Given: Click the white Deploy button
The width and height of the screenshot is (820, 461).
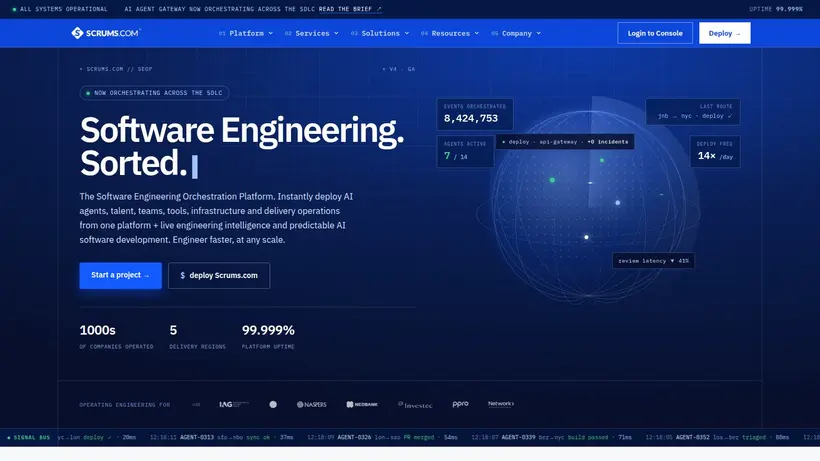Looking at the screenshot, I should [724, 33].
